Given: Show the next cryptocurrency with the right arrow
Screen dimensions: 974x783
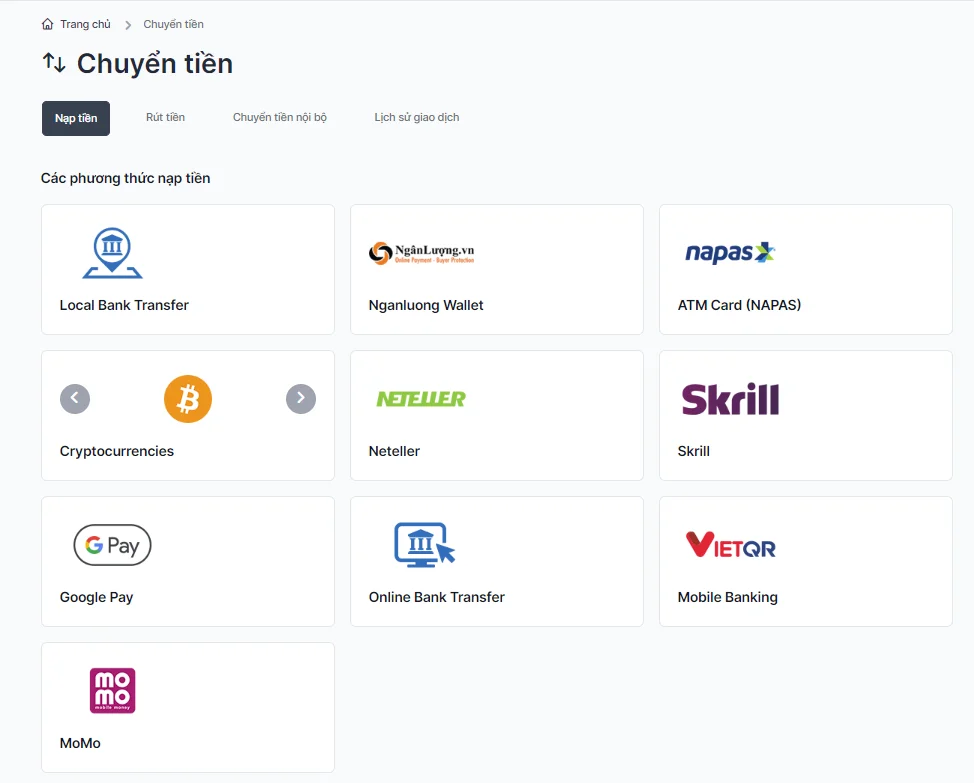Looking at the screenshot, I should point(301,399).
